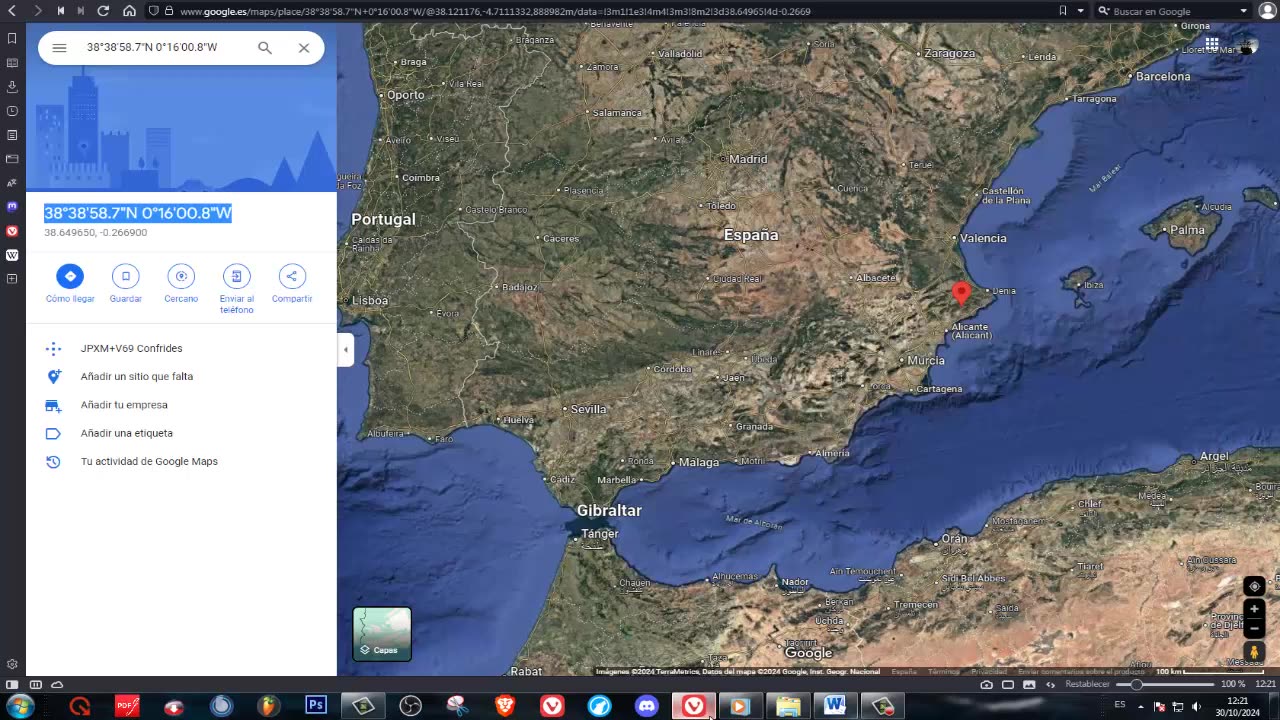Open the Windows Start button
The width and height of the screenshot is (1280, 720).
click(20, 706)
